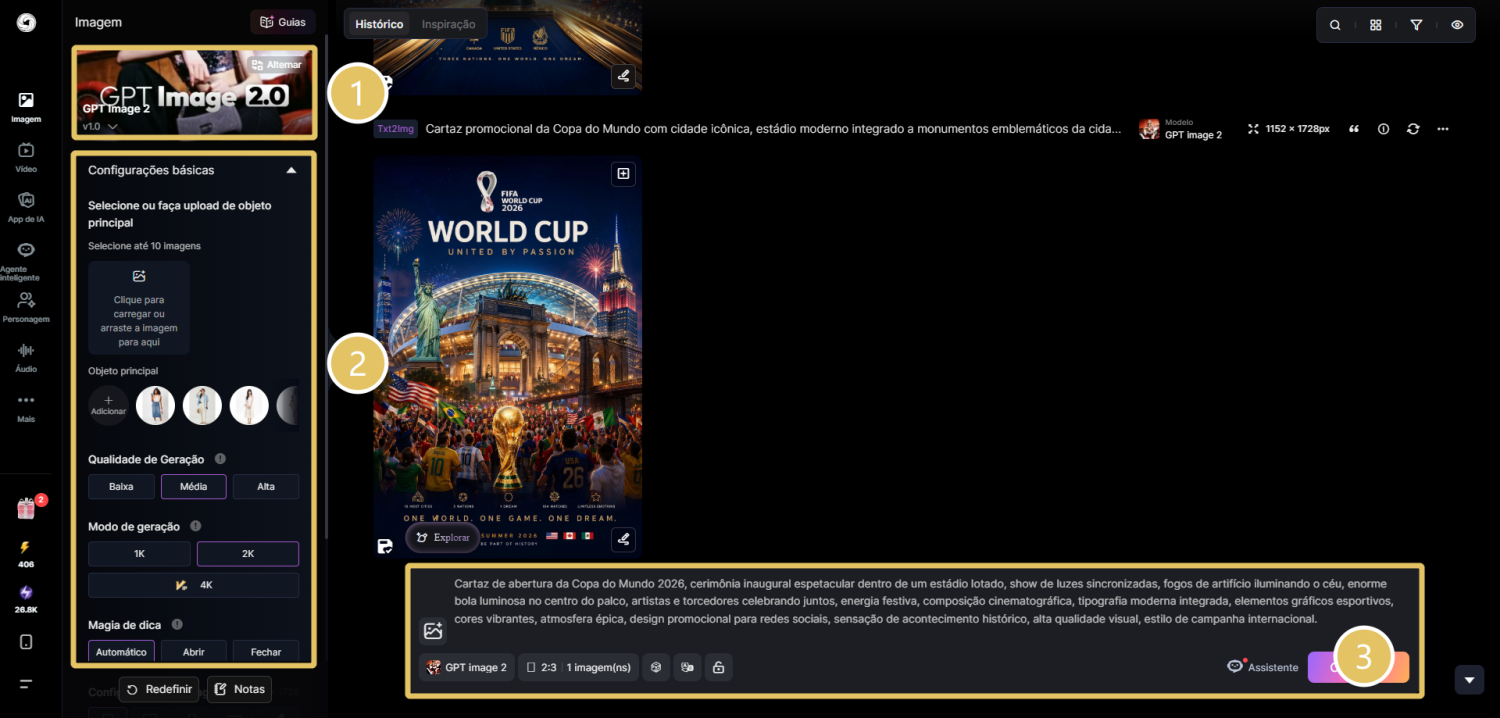
Task: Click the add image icon in prompt box
Action: pos(433,631)
